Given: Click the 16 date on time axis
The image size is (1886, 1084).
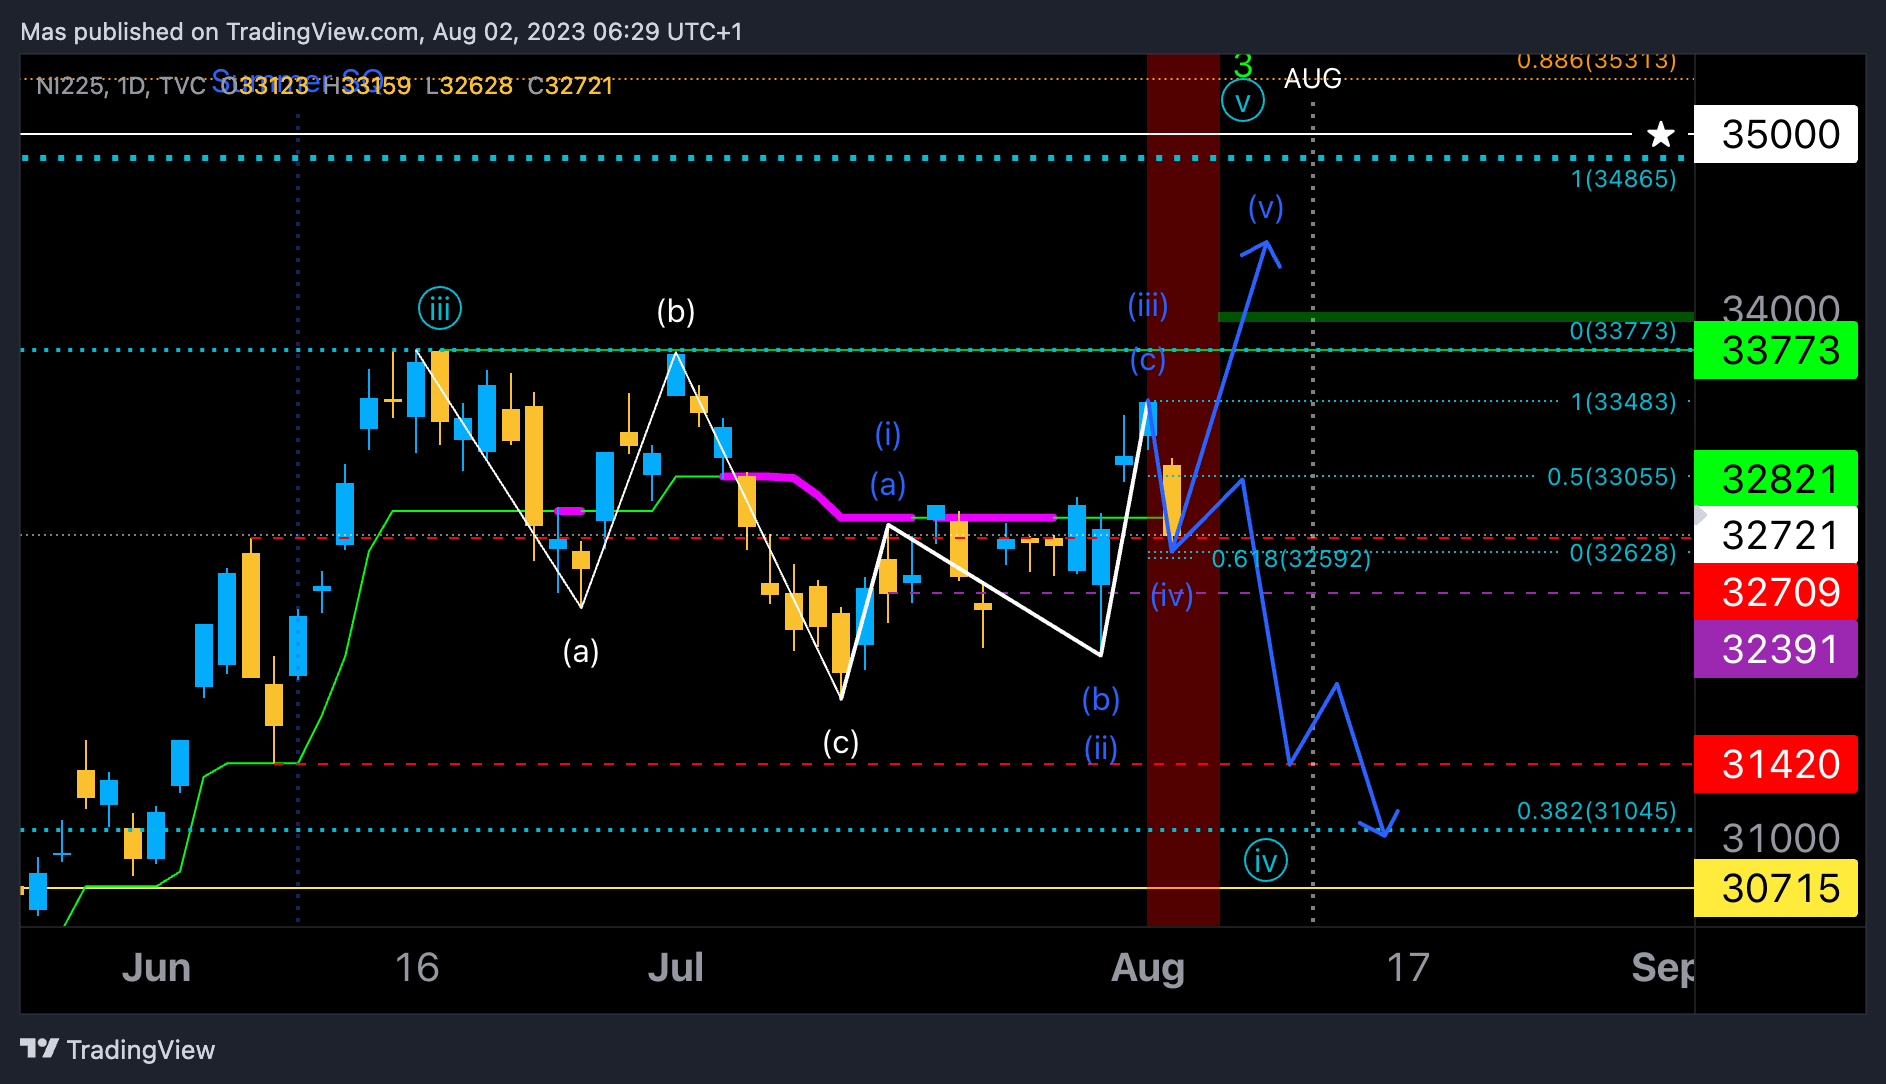Looking at the screenshot, I should coord(417,968).
